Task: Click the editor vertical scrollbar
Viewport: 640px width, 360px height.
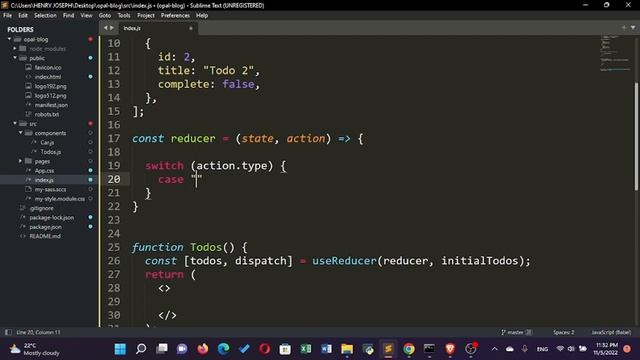Action: tap(636, 136)
